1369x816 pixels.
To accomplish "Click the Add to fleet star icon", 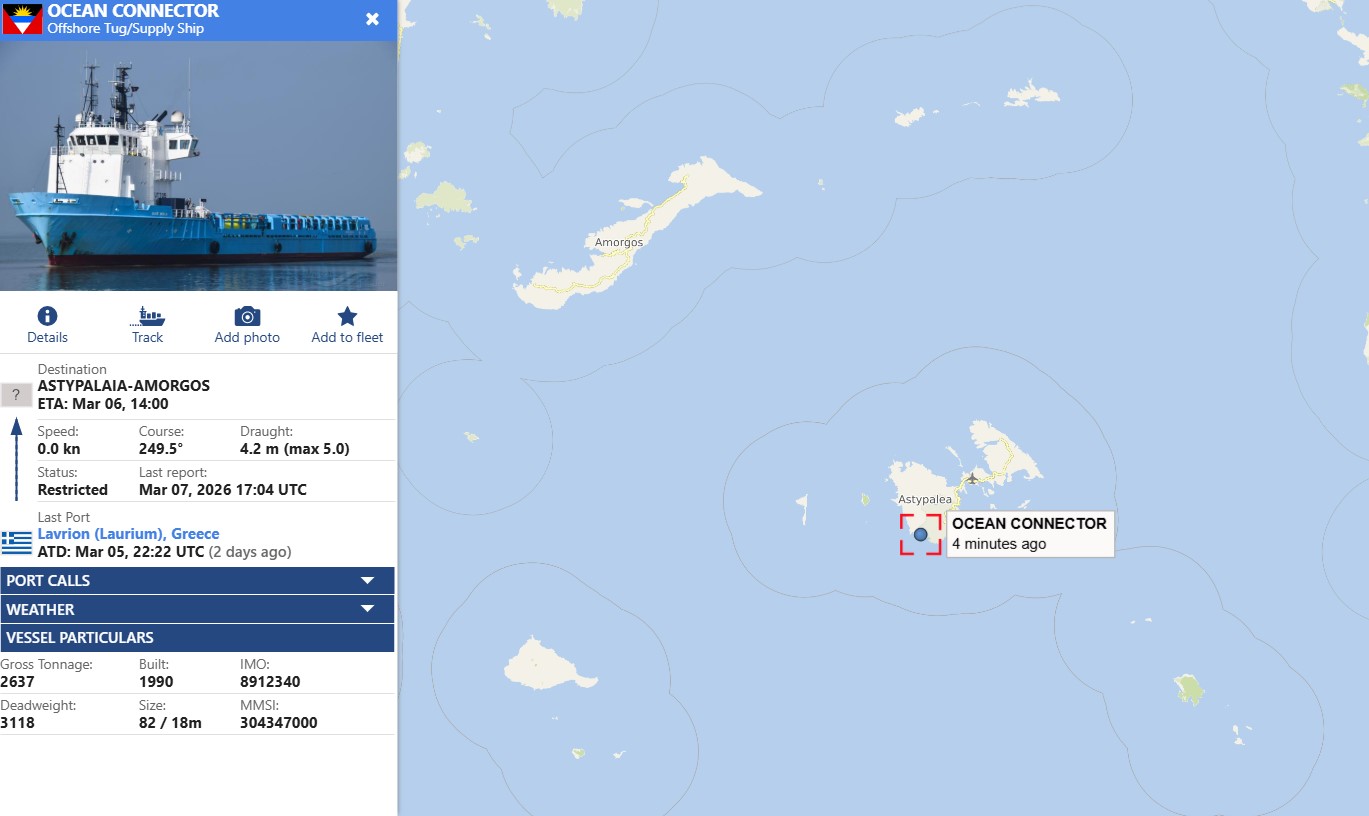I will coord(347,316).
